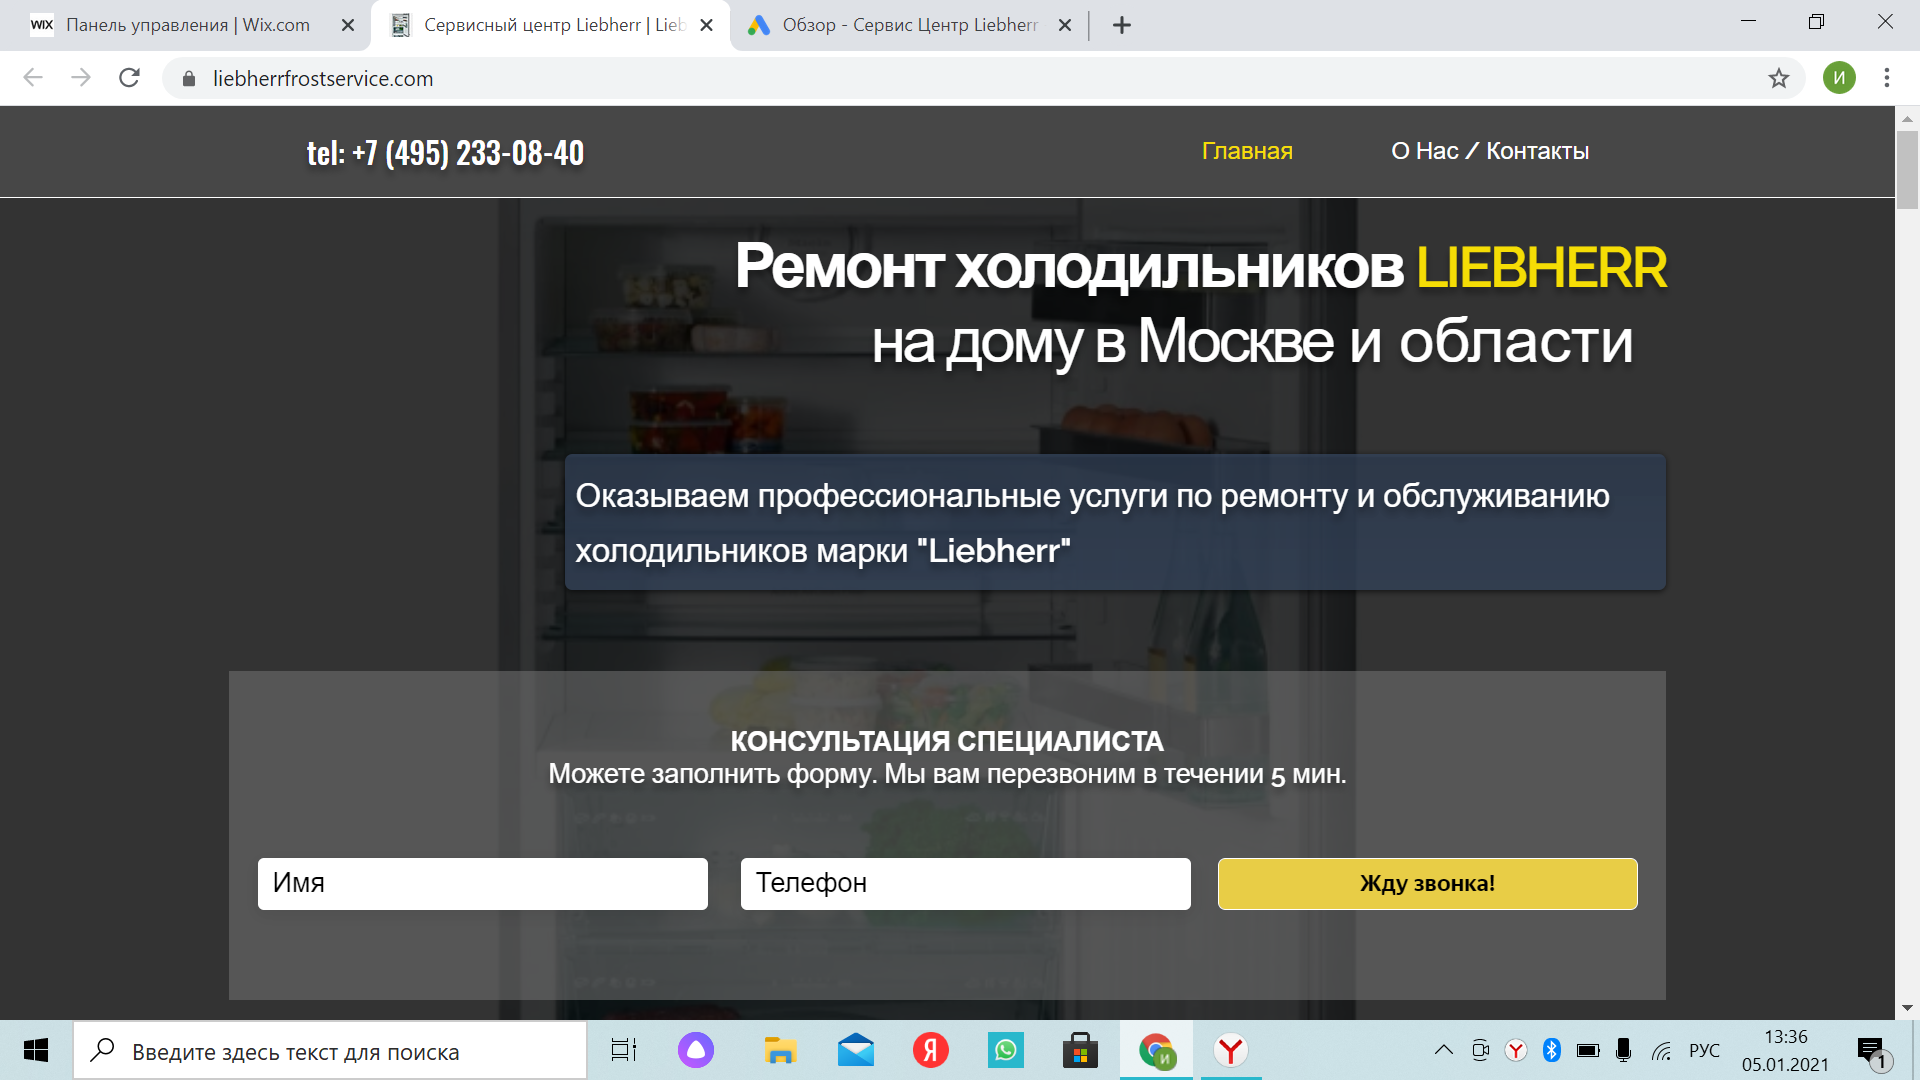Click the page scrollbar thumb
This screenshot has width=1920, height=1080.
[1907, 168]
